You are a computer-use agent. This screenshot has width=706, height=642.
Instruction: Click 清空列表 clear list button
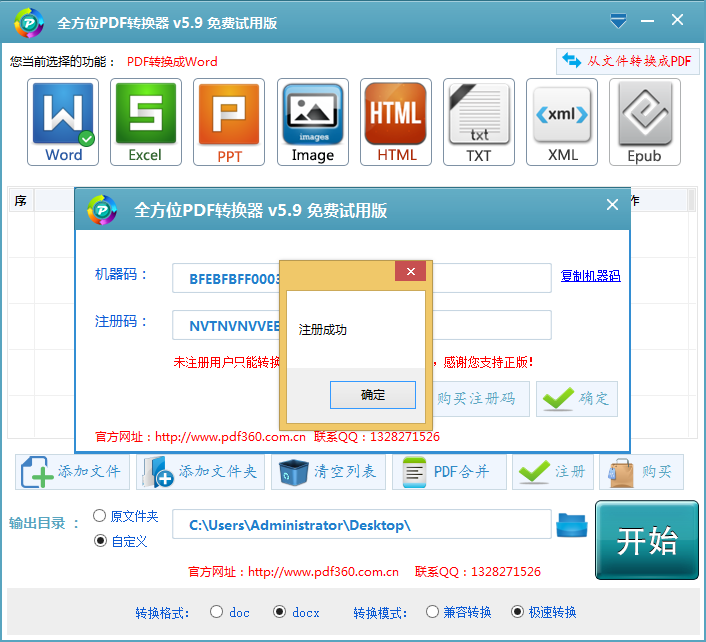coord(328,472)
